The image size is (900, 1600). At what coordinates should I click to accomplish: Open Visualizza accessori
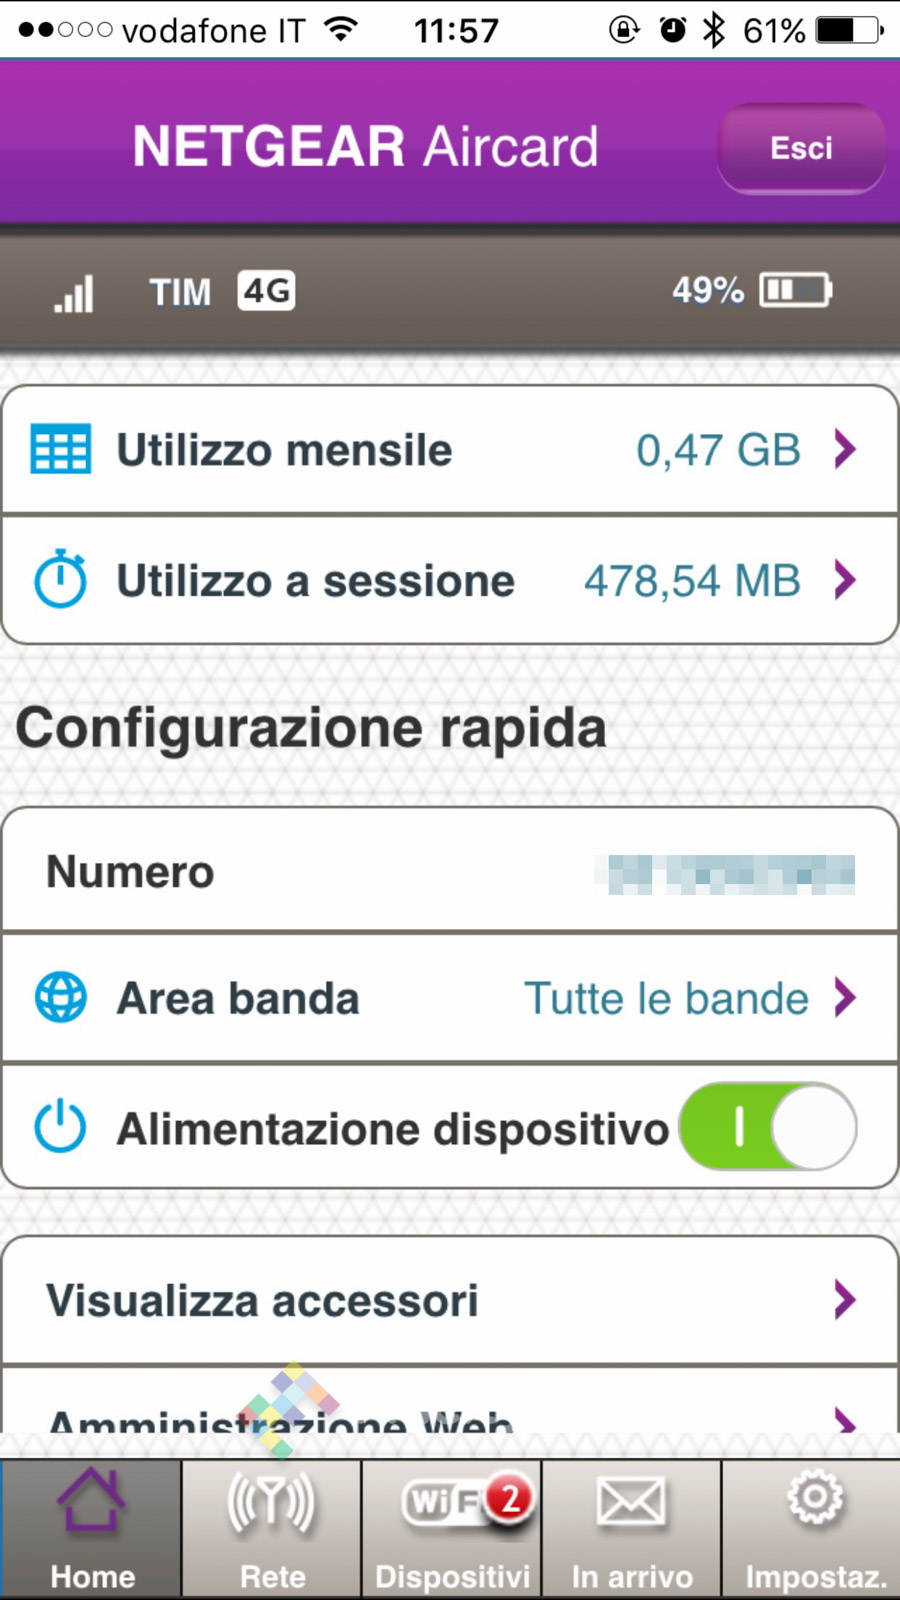coord(262,1300)
